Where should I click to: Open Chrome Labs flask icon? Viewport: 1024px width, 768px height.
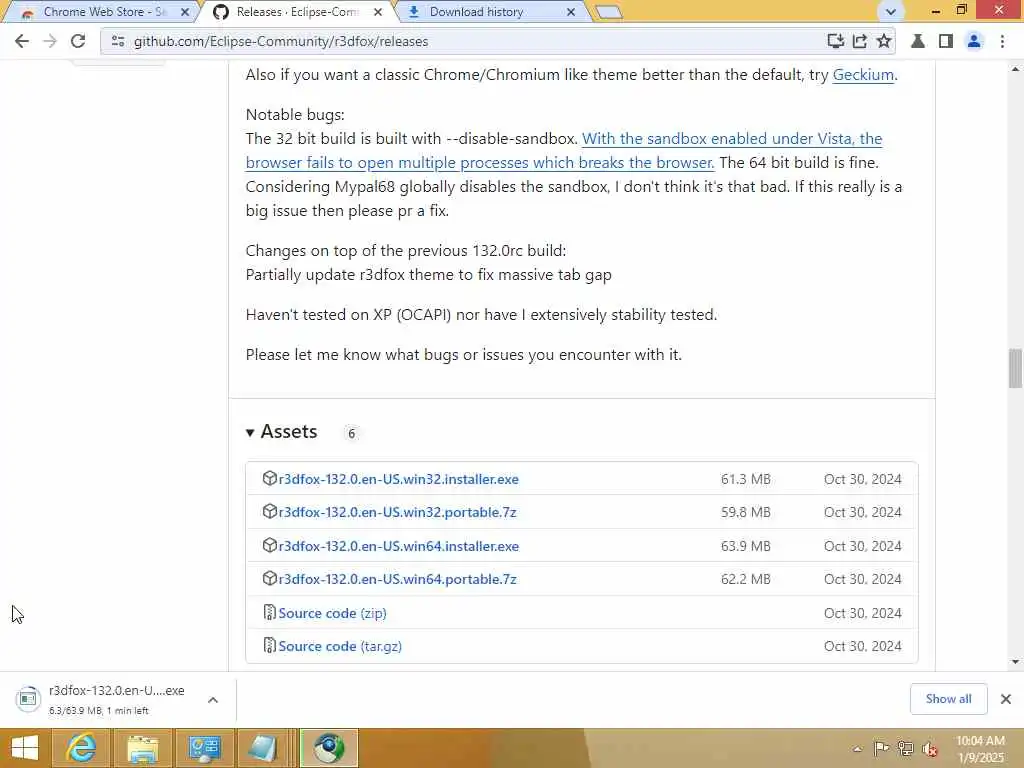click(x=918, y=41)
